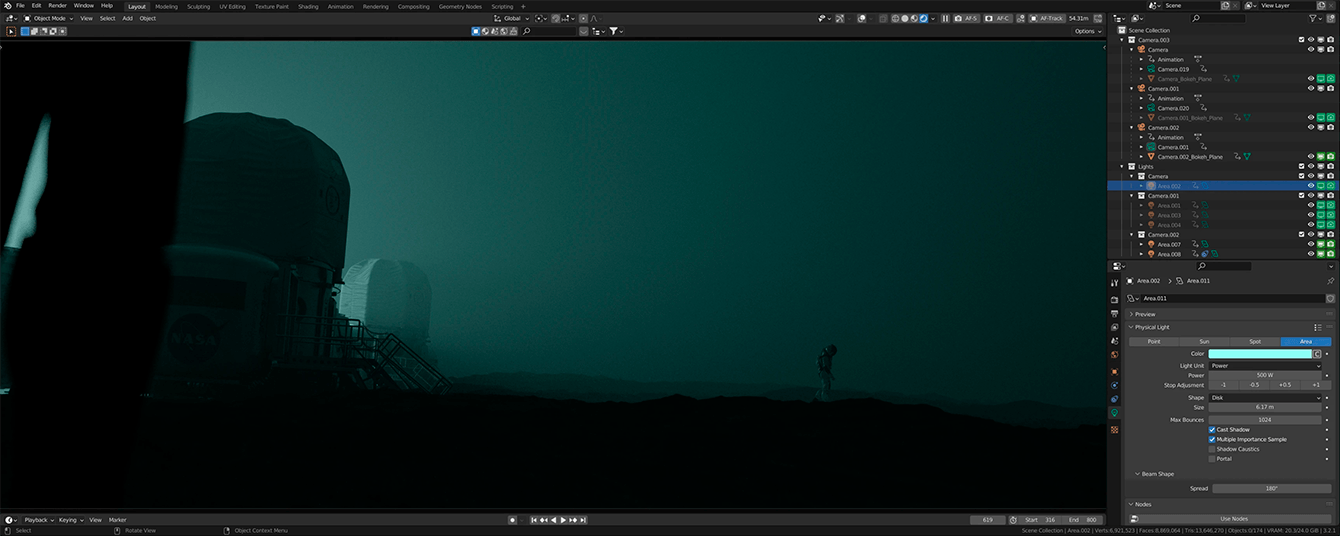Collapse the Physical Light panel
The height and width of the screenshot is (536, 1340).
click(1150, 327)
